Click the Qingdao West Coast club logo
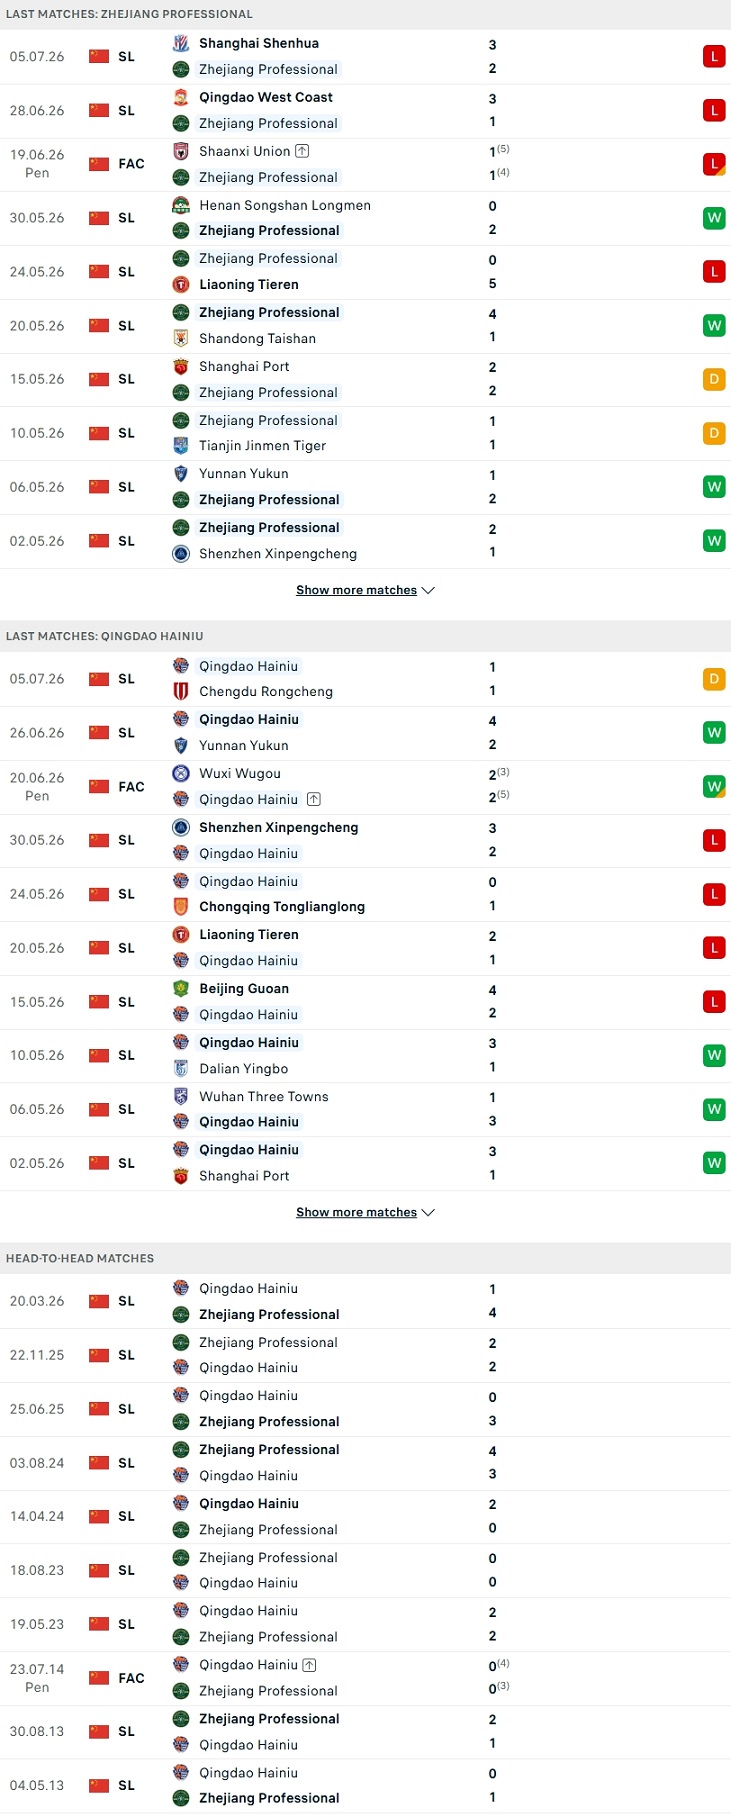Screen dimensions: 731x1817 (x=181, y=97)
